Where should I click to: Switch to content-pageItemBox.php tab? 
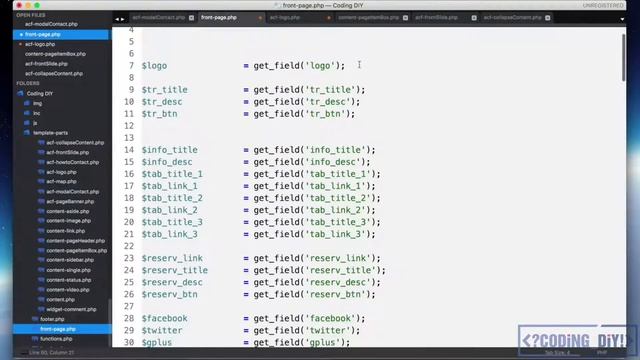(369, 18)
